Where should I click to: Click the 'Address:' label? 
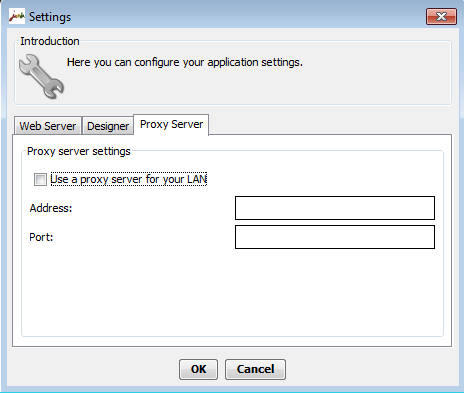tap(51, 208)
